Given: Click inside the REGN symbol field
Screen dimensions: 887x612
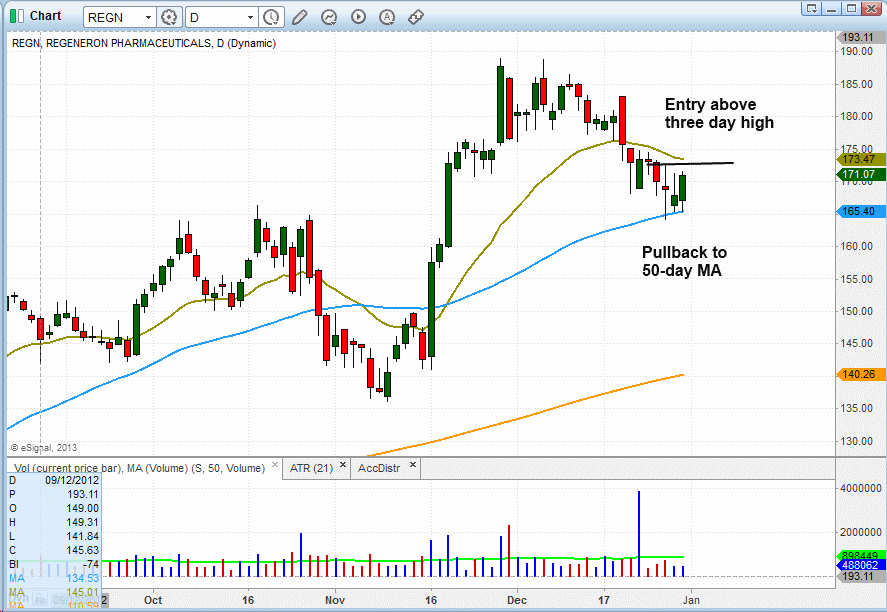Looking at the screenshot, I should (x=110, y=17).
